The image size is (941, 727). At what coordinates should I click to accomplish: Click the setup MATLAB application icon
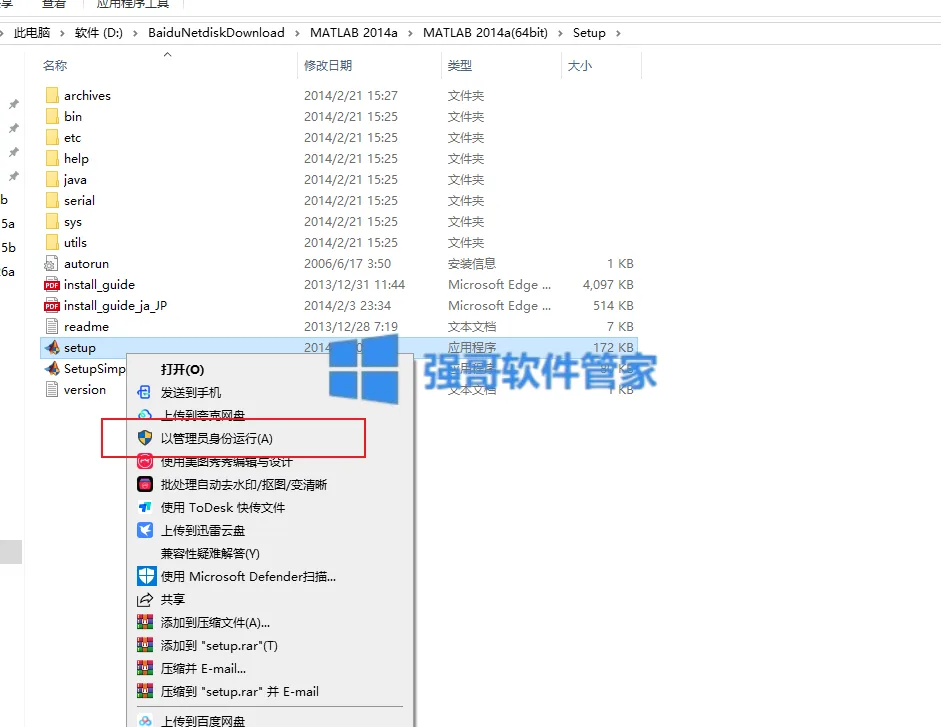coord(52,348)
